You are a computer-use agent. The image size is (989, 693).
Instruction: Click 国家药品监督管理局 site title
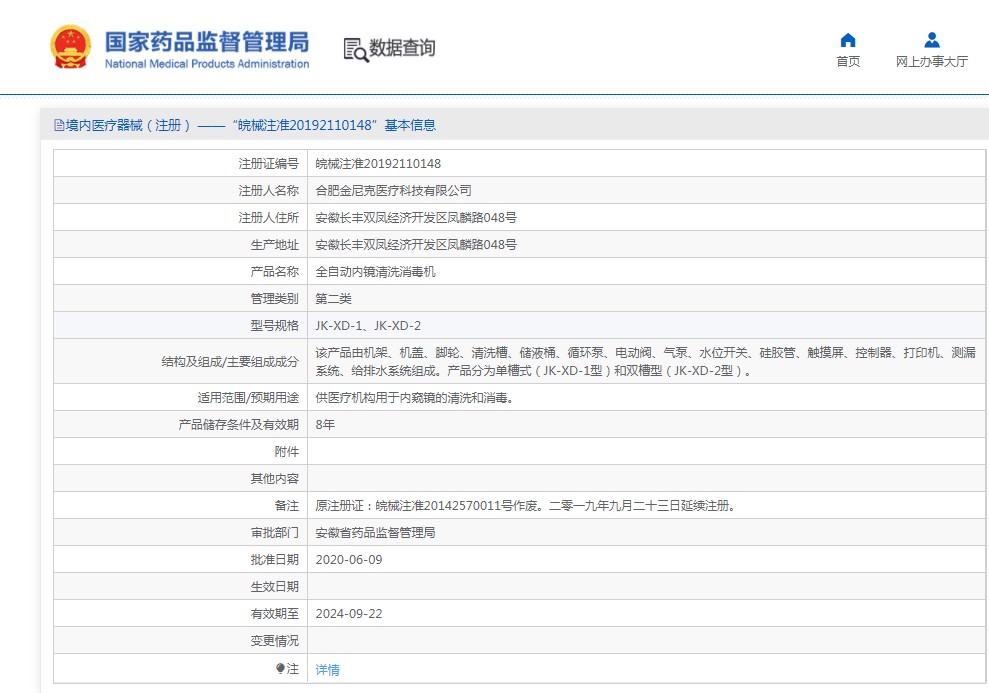207,42
